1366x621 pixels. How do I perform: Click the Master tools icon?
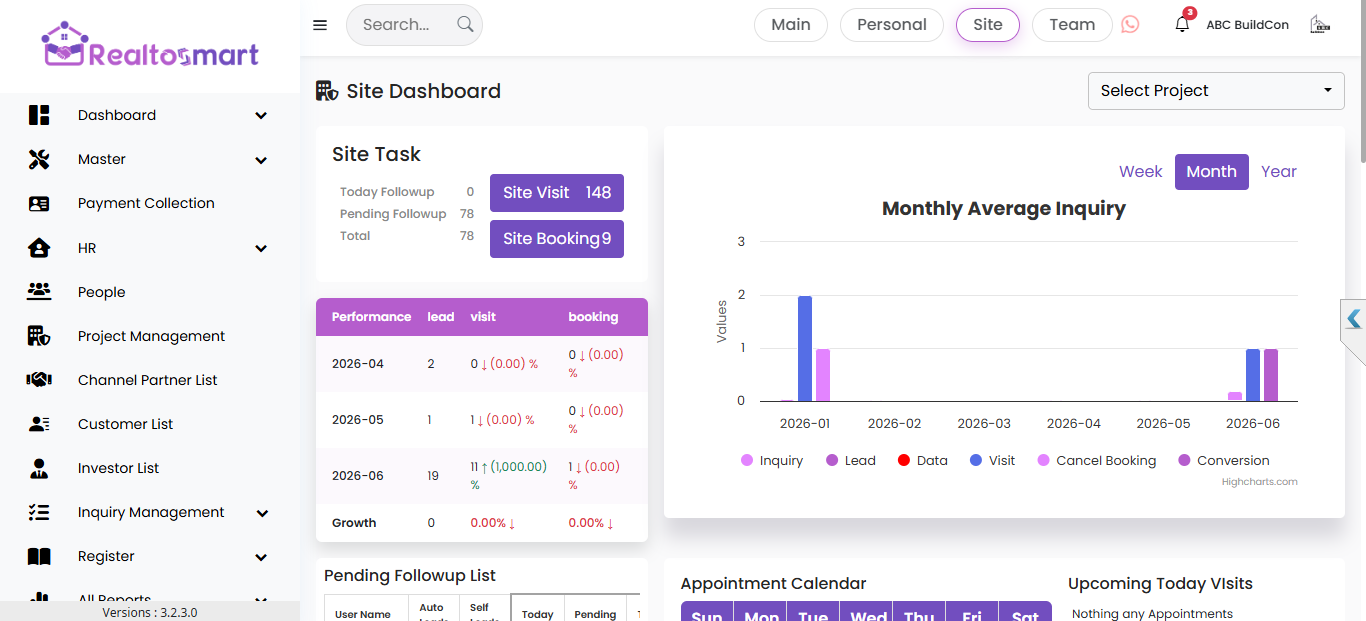click(x=39, y=159)
